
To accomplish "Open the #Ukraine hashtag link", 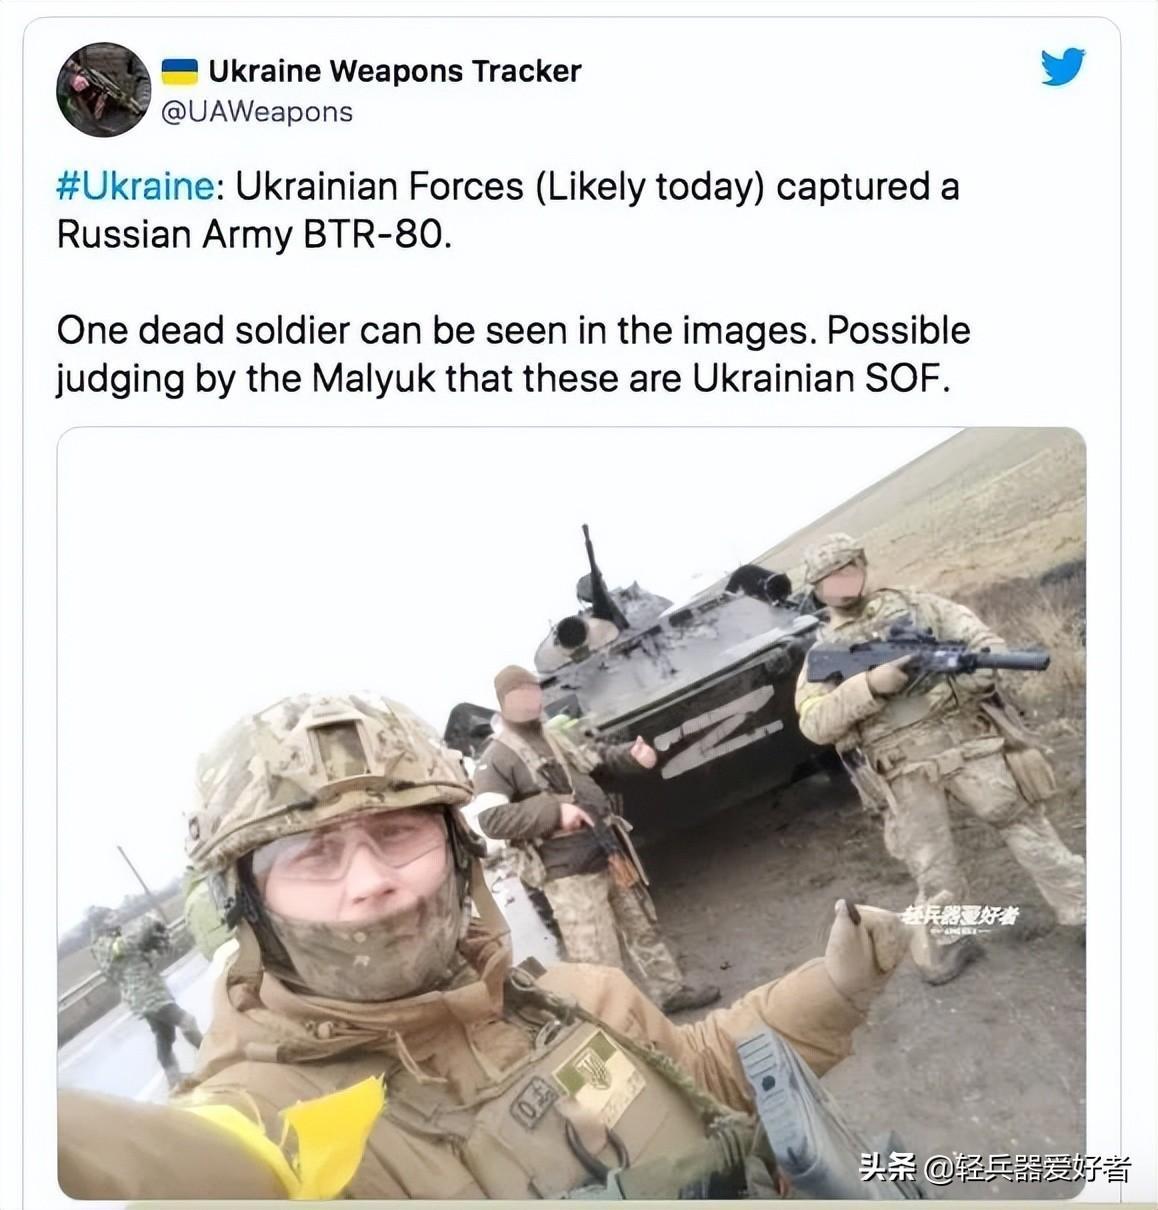I will pyautogui.click(x=136, y=187).
